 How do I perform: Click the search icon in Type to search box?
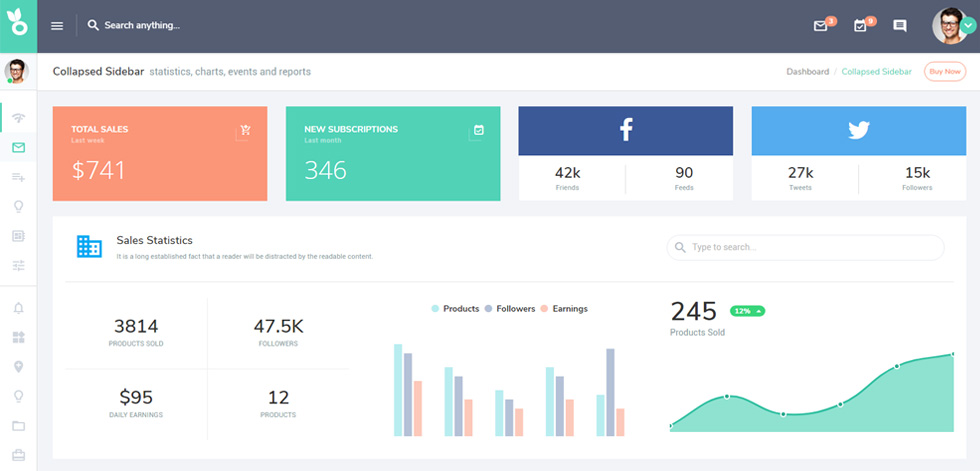(680, 247)
